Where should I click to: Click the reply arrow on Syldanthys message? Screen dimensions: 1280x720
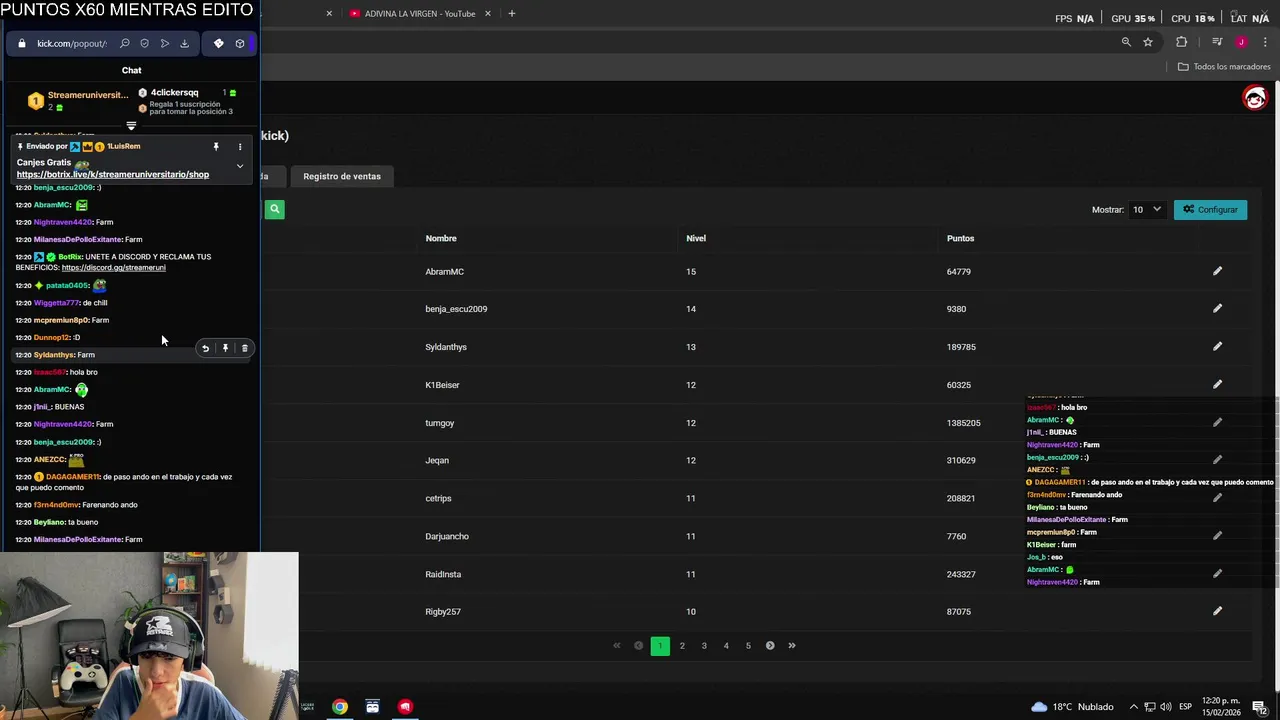coord(205,348)
